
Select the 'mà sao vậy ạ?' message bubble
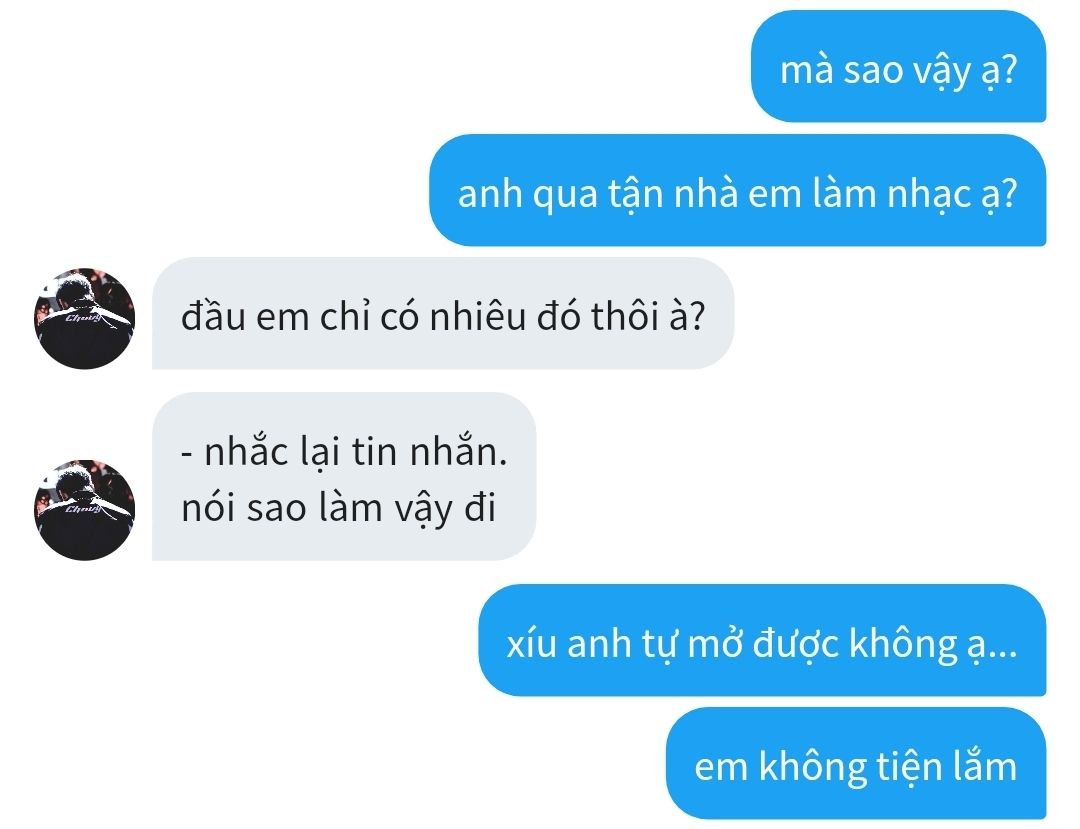tap(898, 67)
